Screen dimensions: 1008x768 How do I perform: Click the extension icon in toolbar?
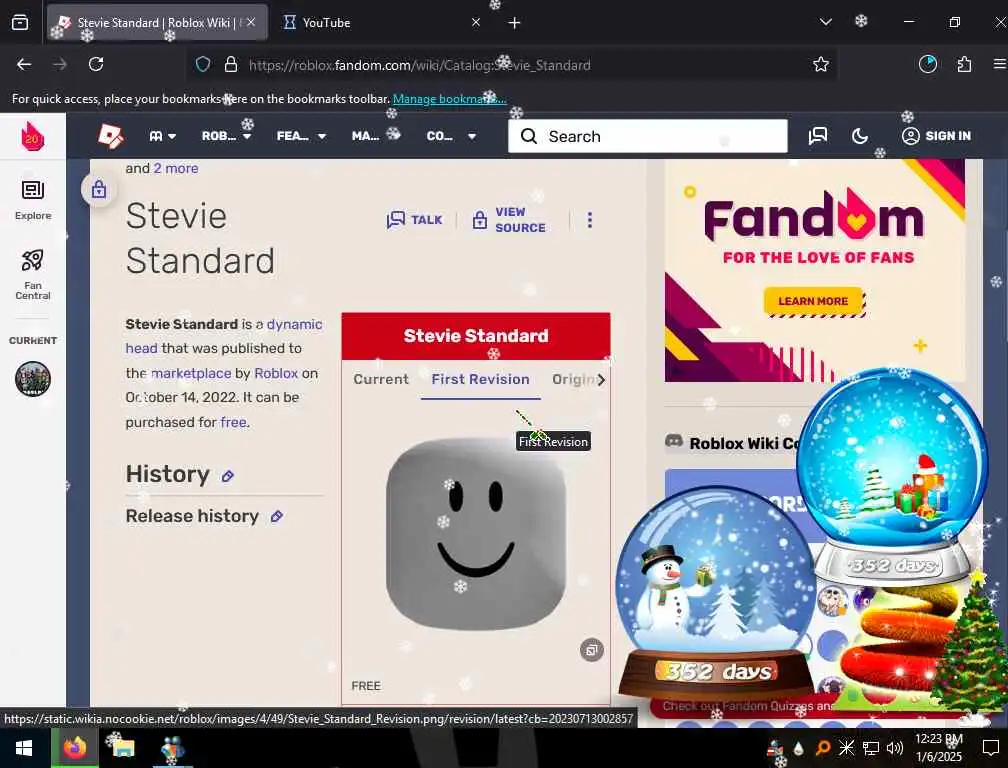click(927, 64)
